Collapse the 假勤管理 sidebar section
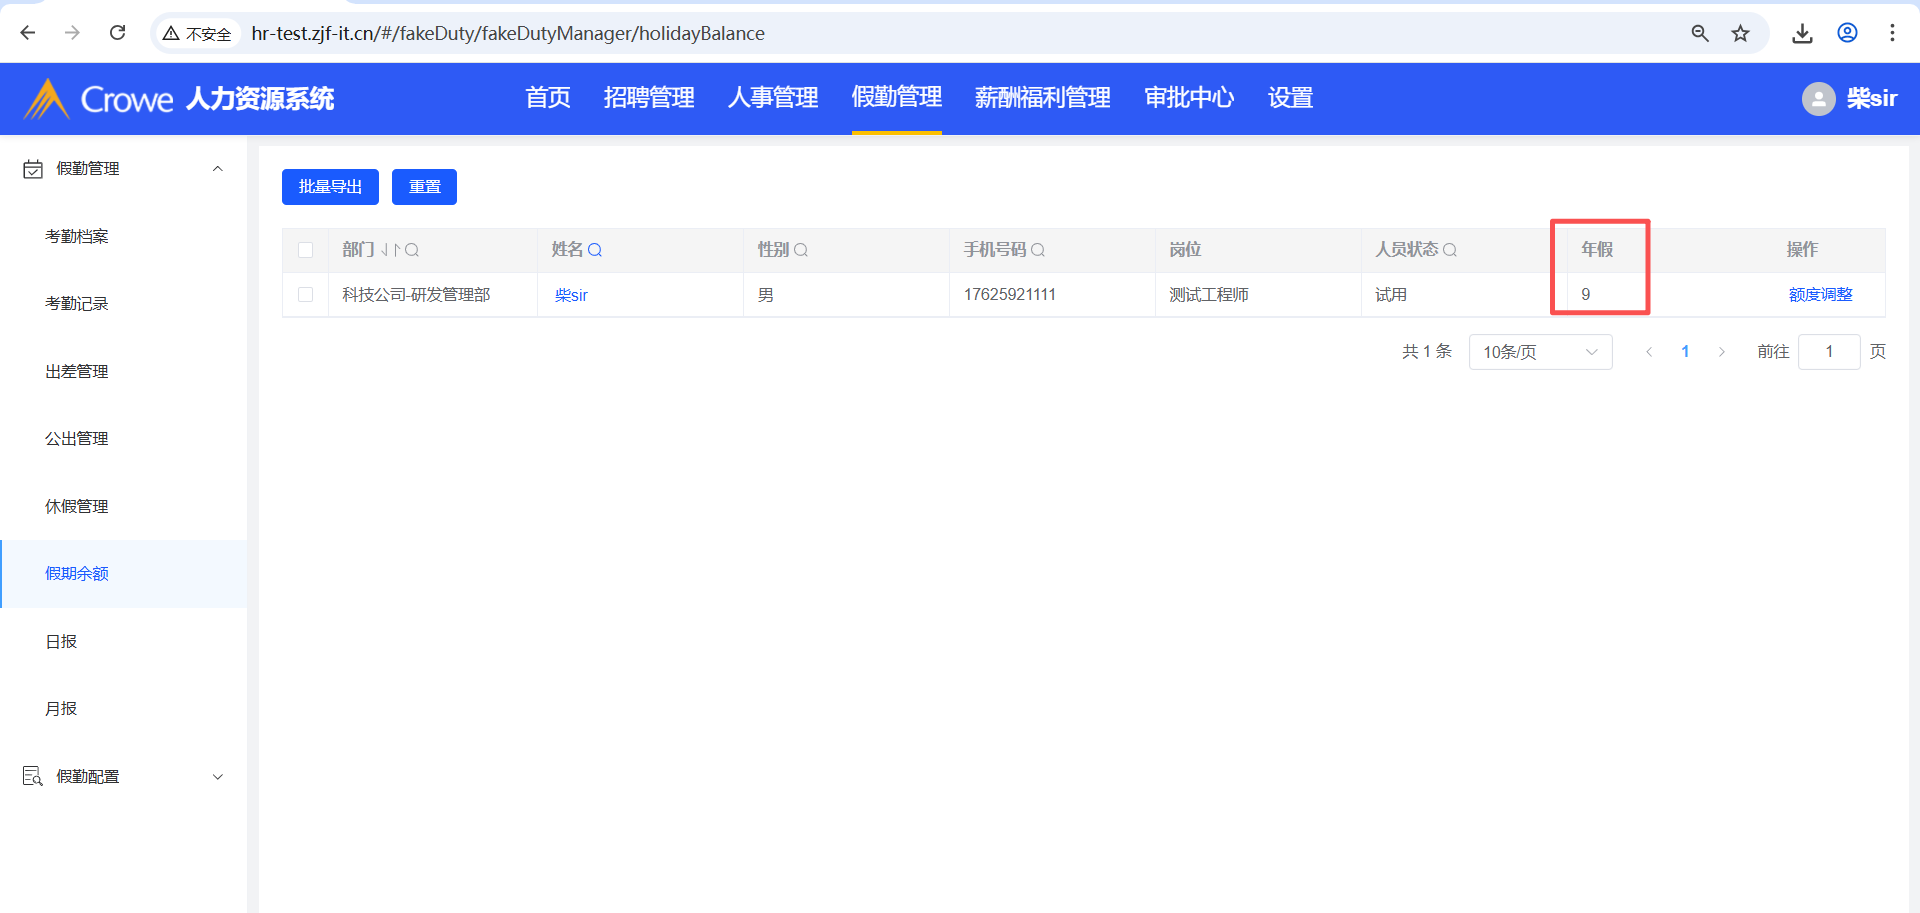The image size is (1920, 913). [217, 169]
